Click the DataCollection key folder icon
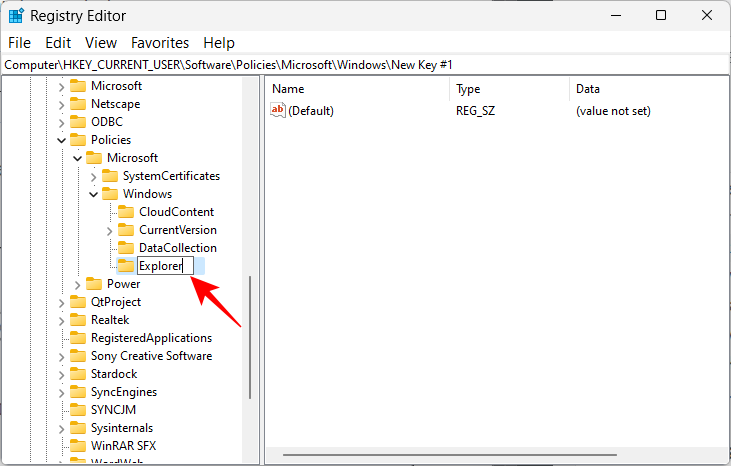 tap(125, 248)
